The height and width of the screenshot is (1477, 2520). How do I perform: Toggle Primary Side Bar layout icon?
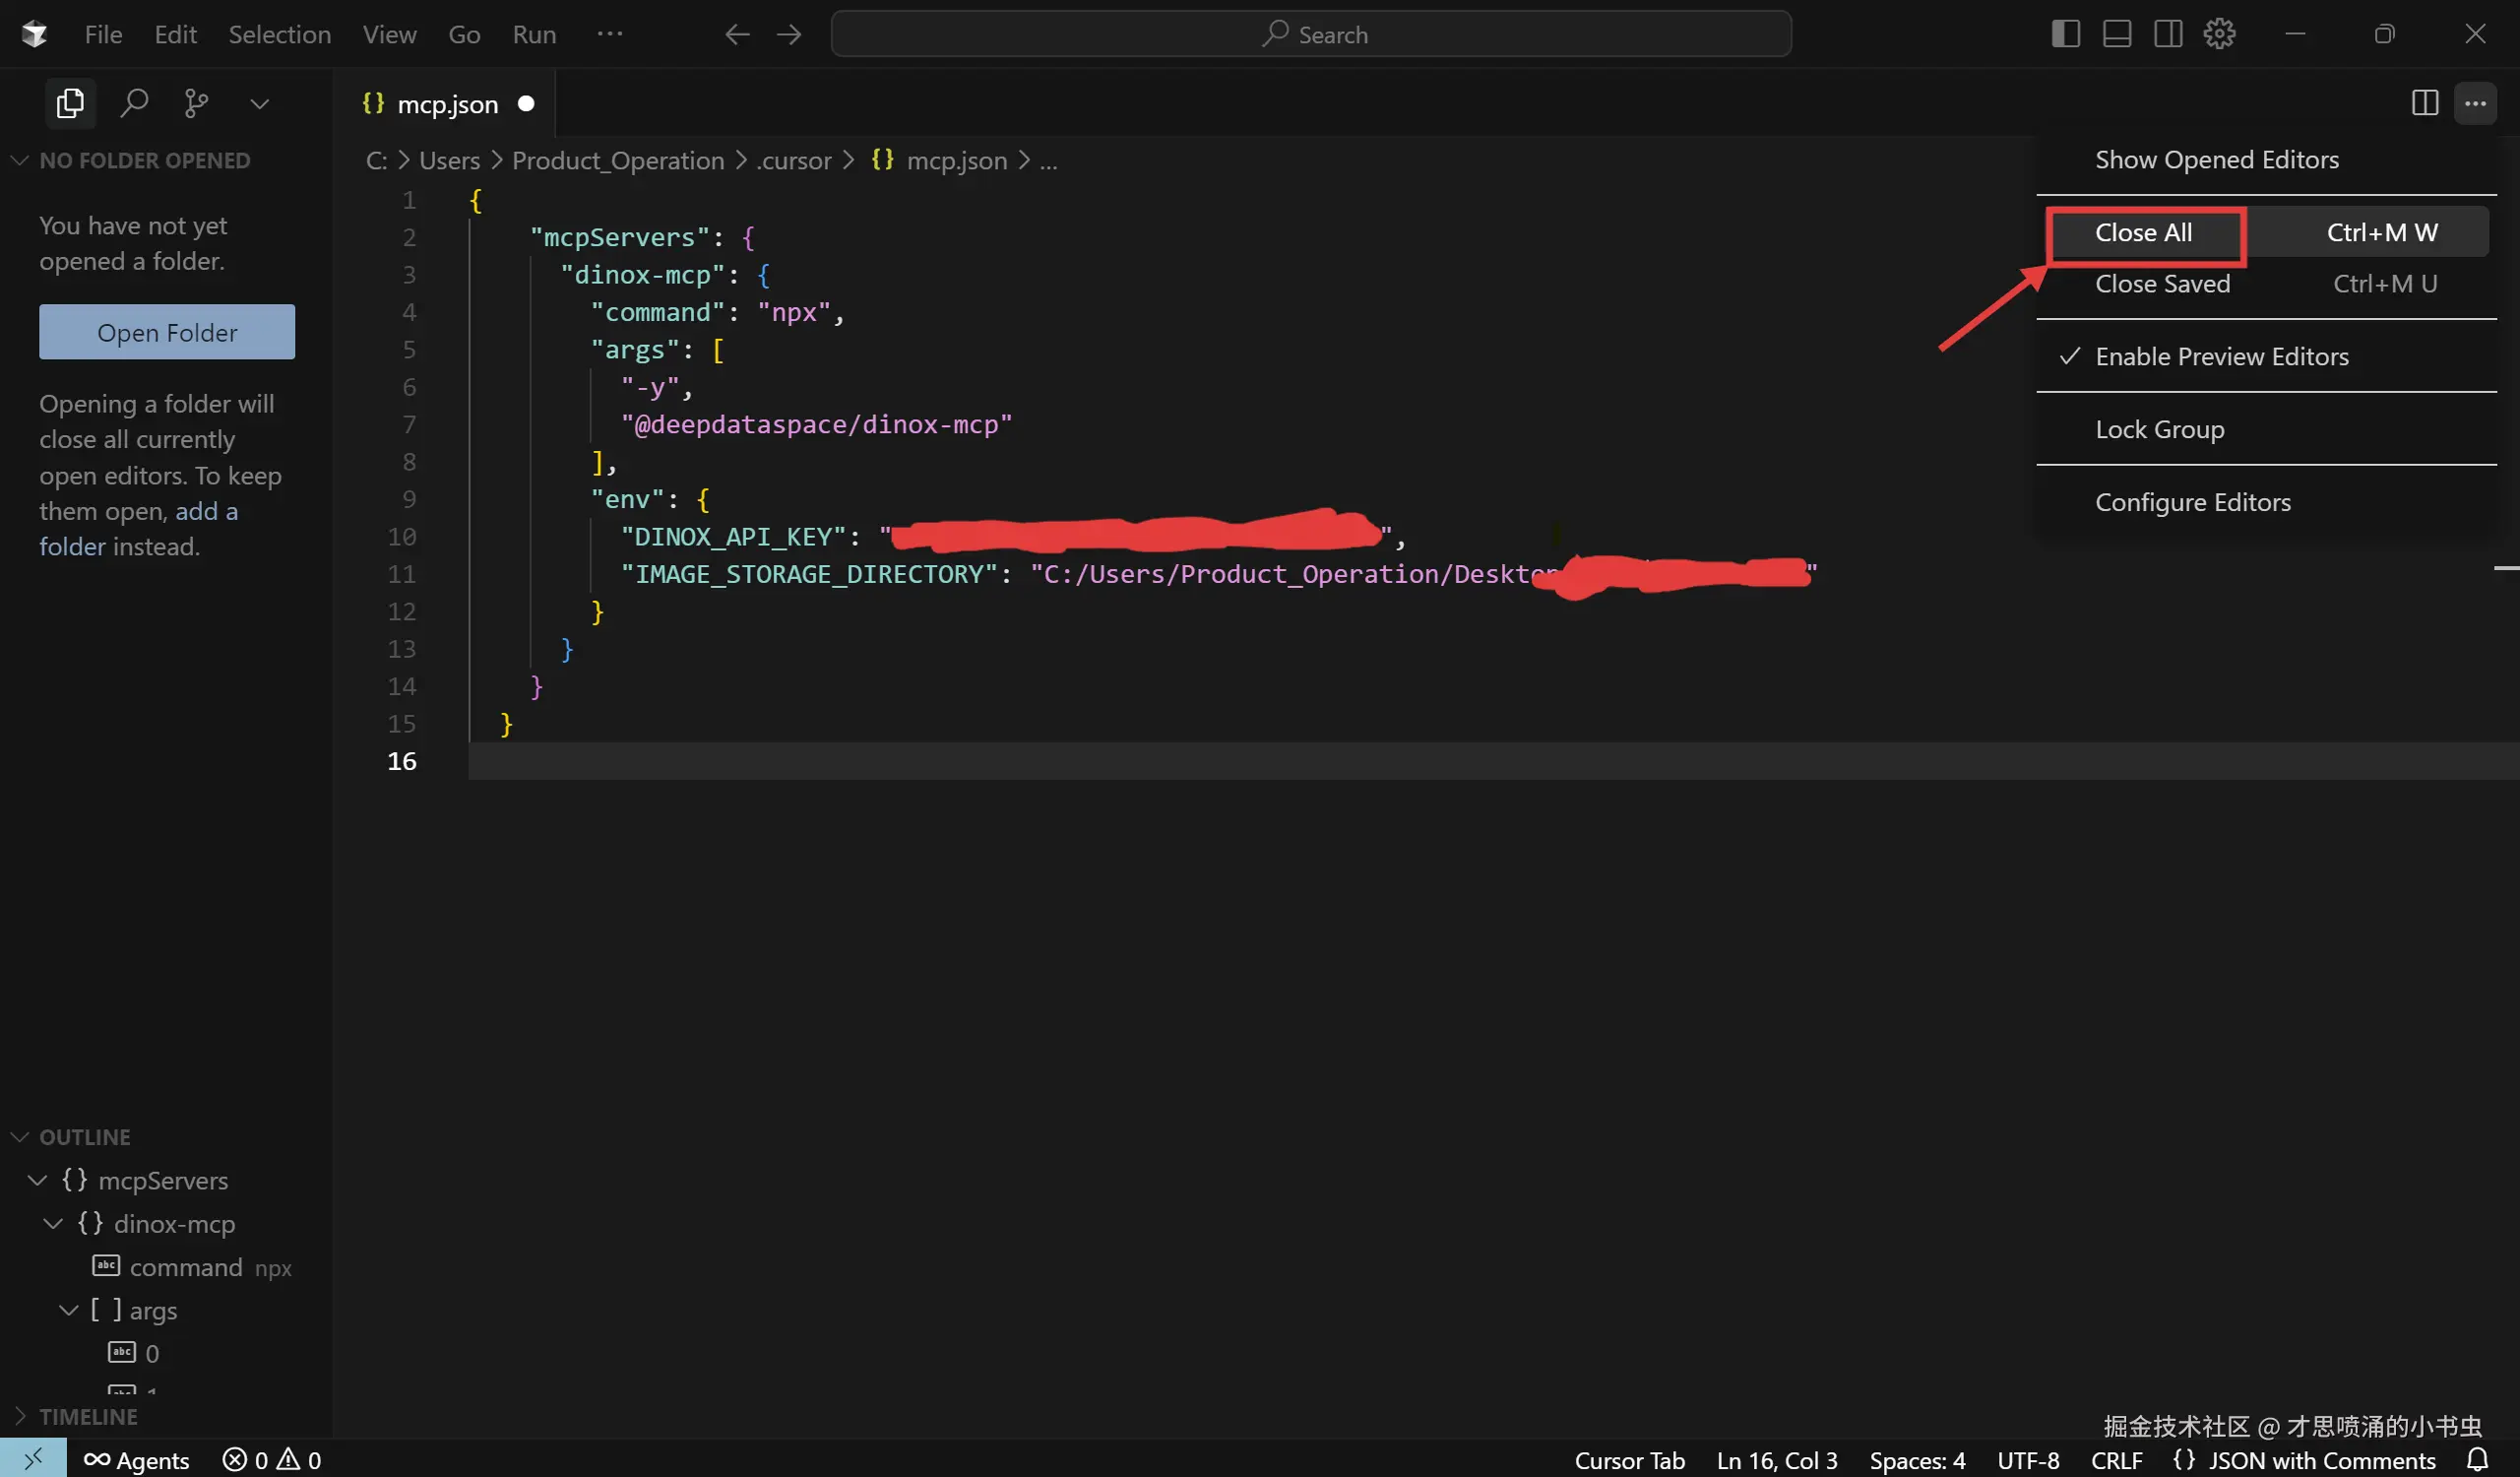[2065, 34]
